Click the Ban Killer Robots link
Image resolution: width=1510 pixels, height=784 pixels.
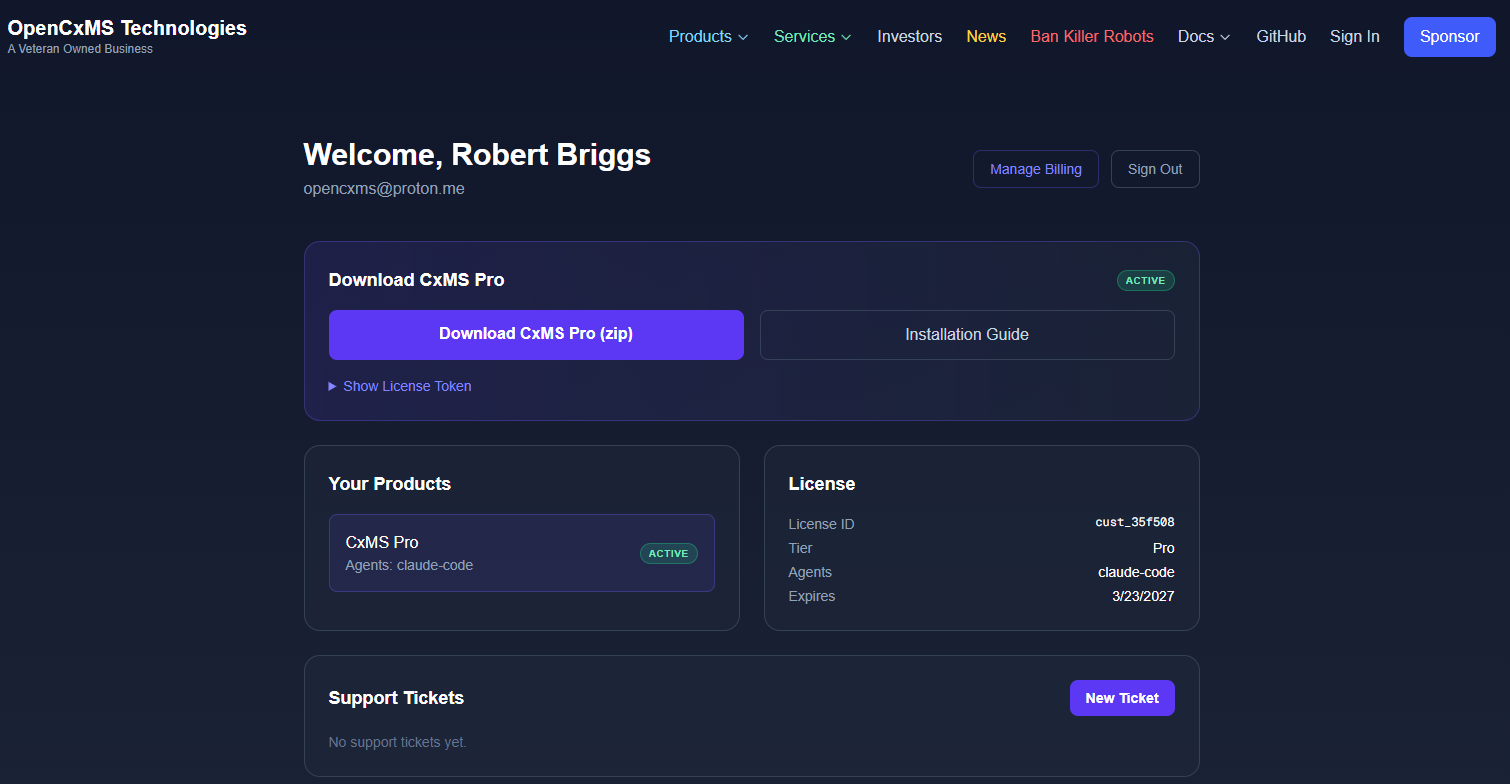click(x=1092, y=36)
